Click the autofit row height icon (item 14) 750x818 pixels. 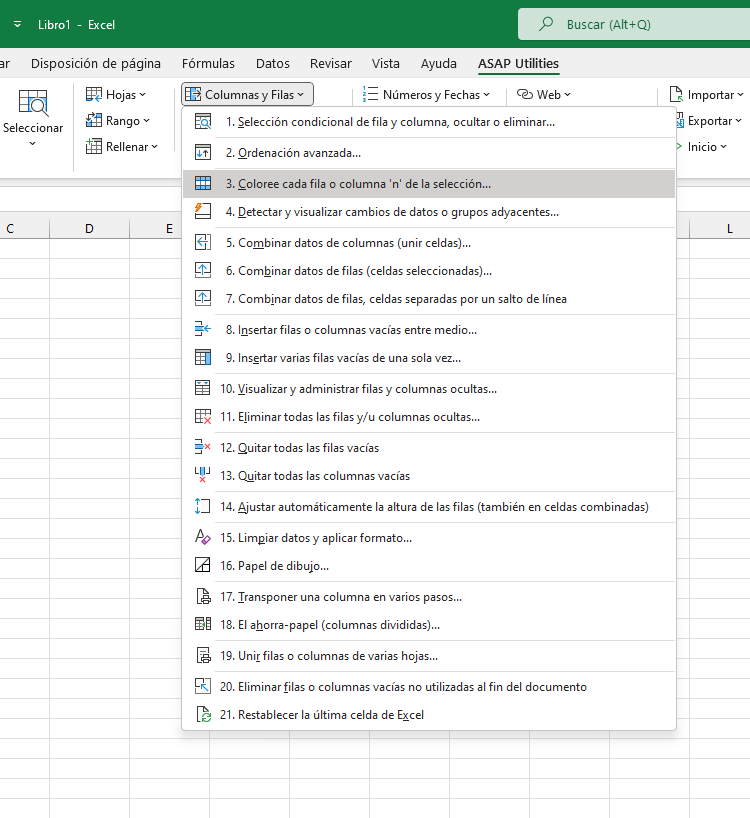click(x=202, y=506)
